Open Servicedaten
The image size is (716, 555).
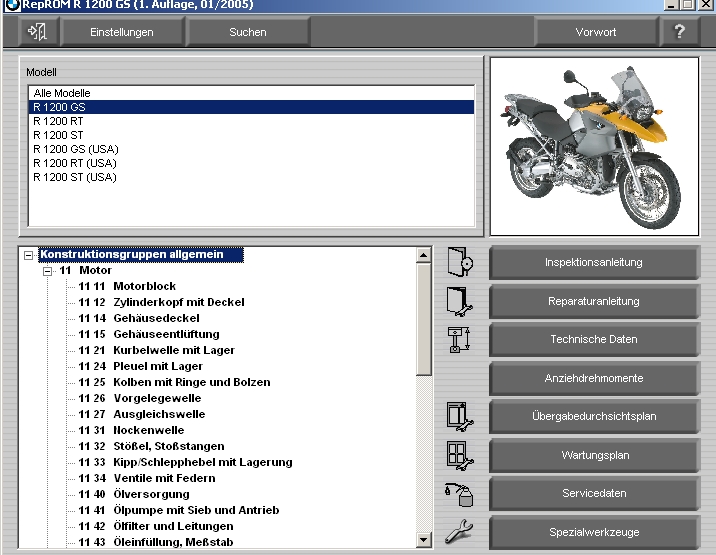[x=594, y=493]
